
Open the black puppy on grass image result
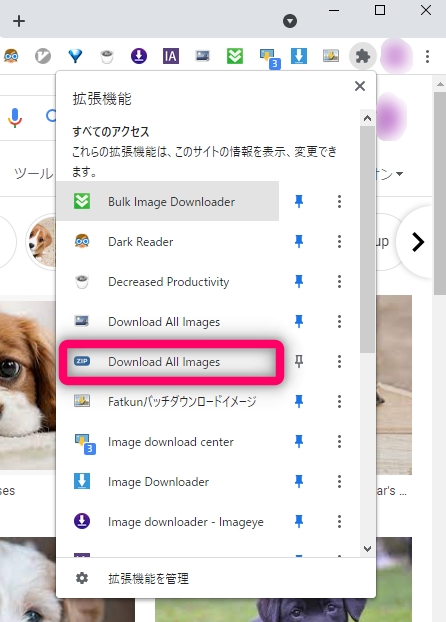[283, 609]
